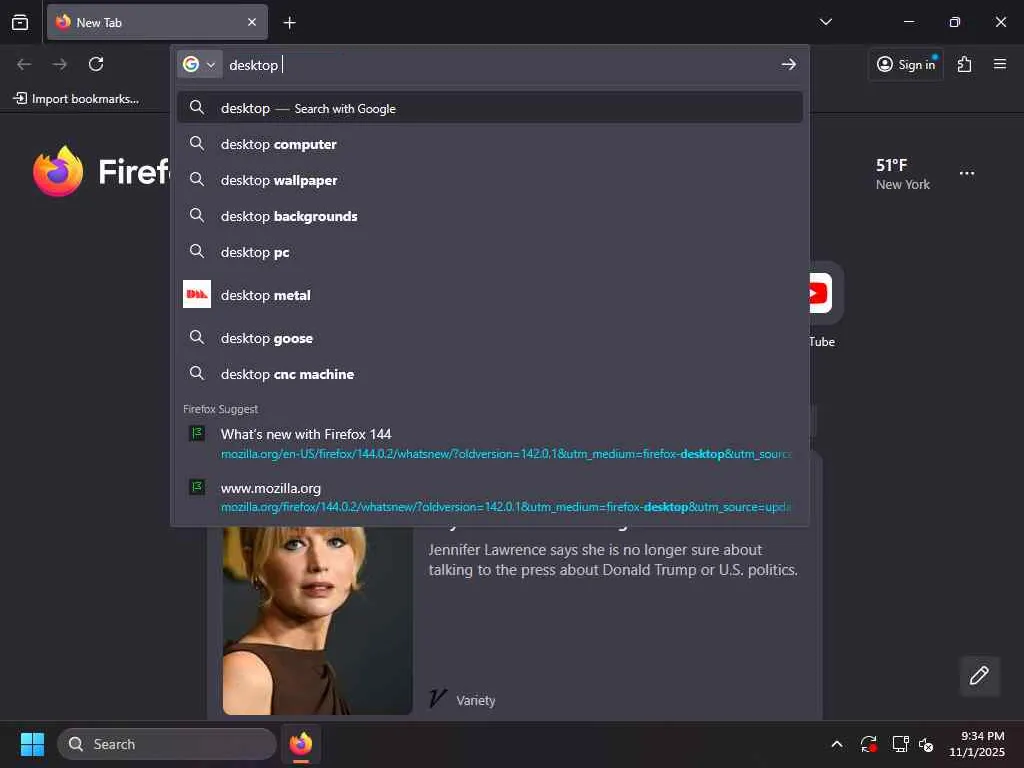Select the 'desktop goose' suggestion

(490, 338)
